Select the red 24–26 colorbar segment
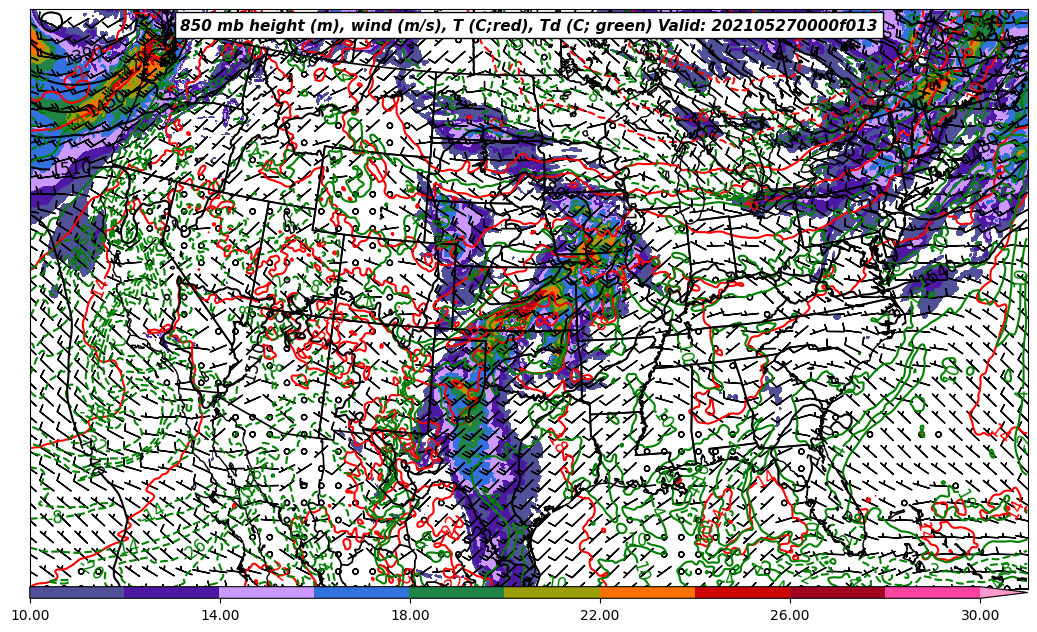 coord(742,592)
